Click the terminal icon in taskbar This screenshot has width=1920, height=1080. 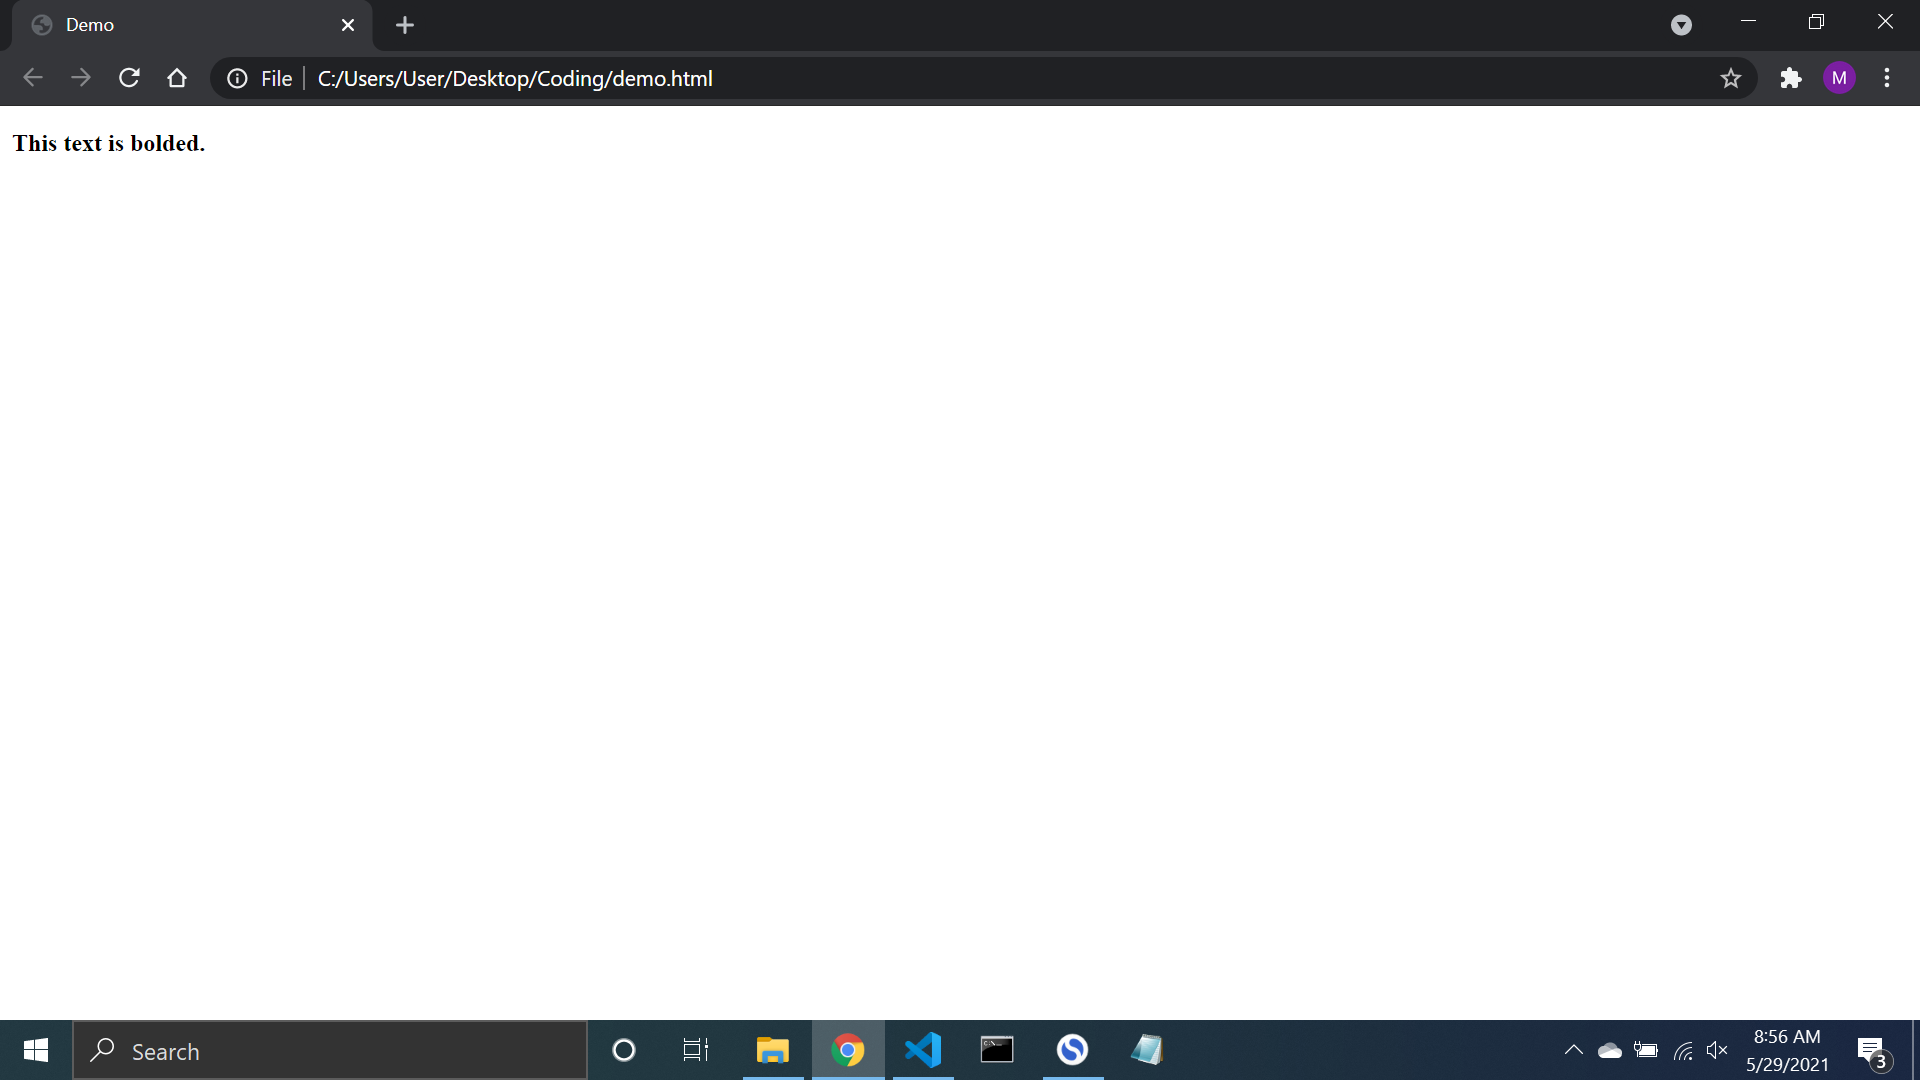997,1050
